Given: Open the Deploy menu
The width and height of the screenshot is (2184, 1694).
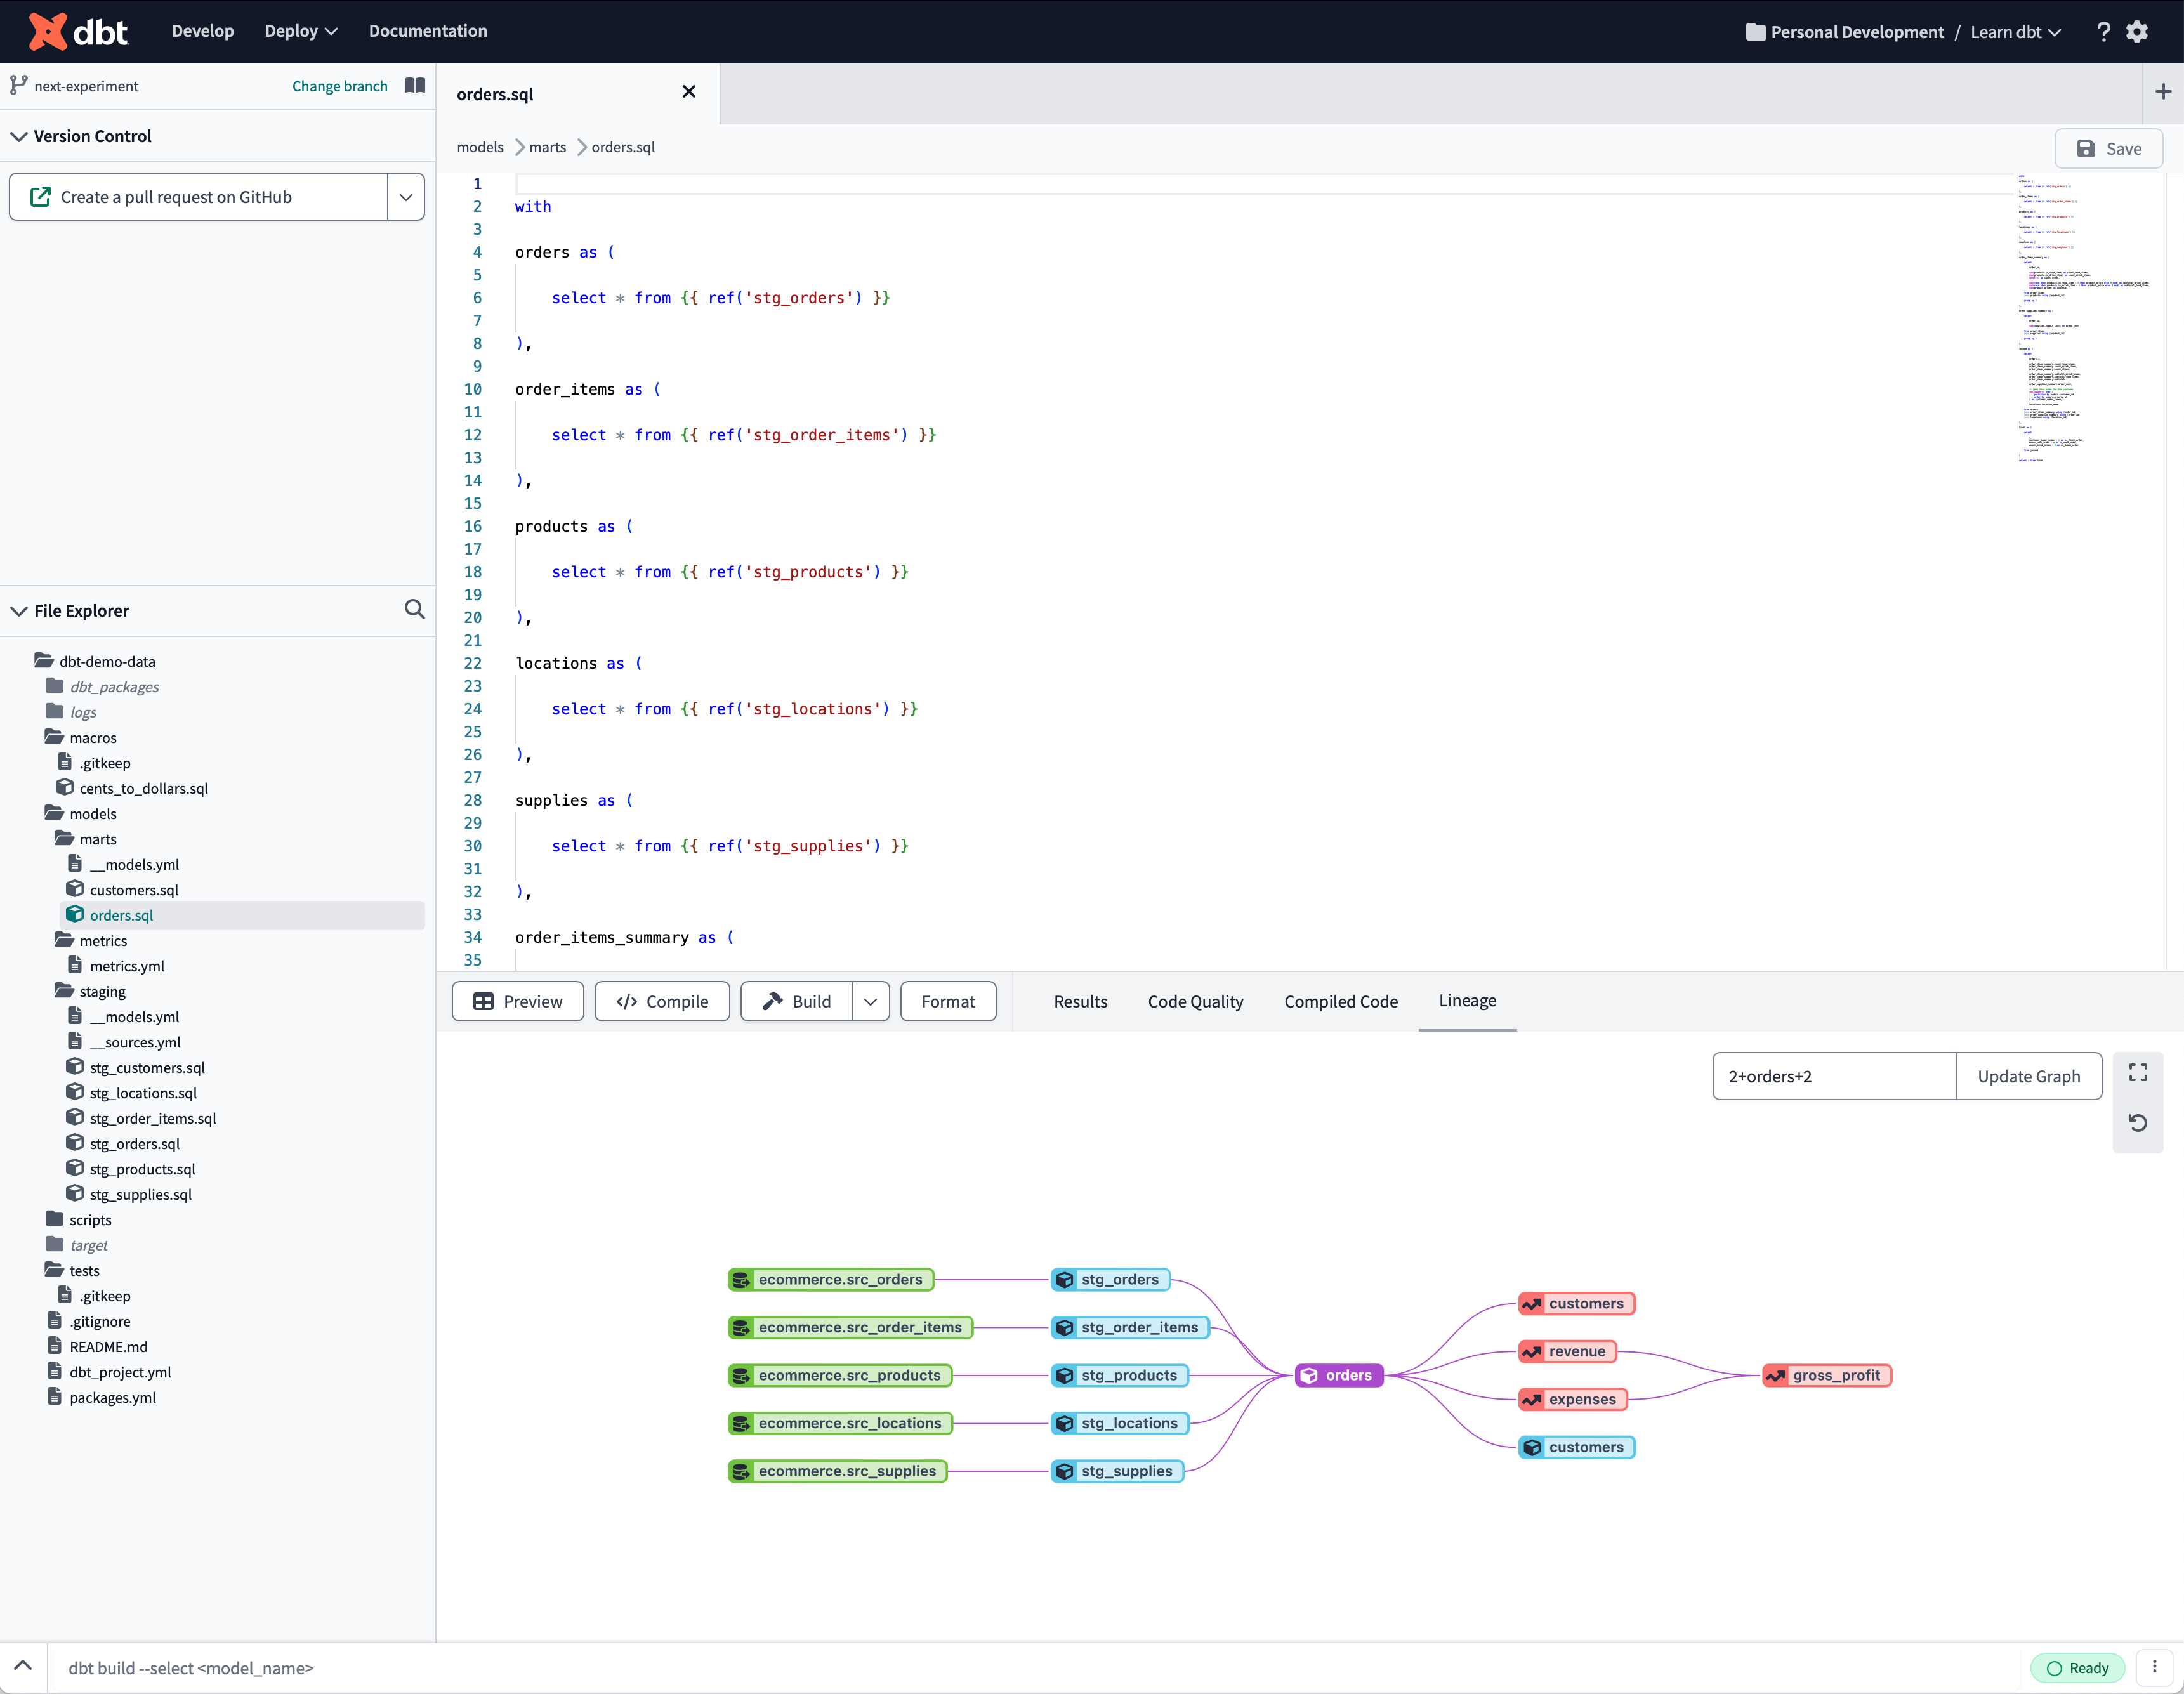Looking at the screenshot, I should [300, 31].
